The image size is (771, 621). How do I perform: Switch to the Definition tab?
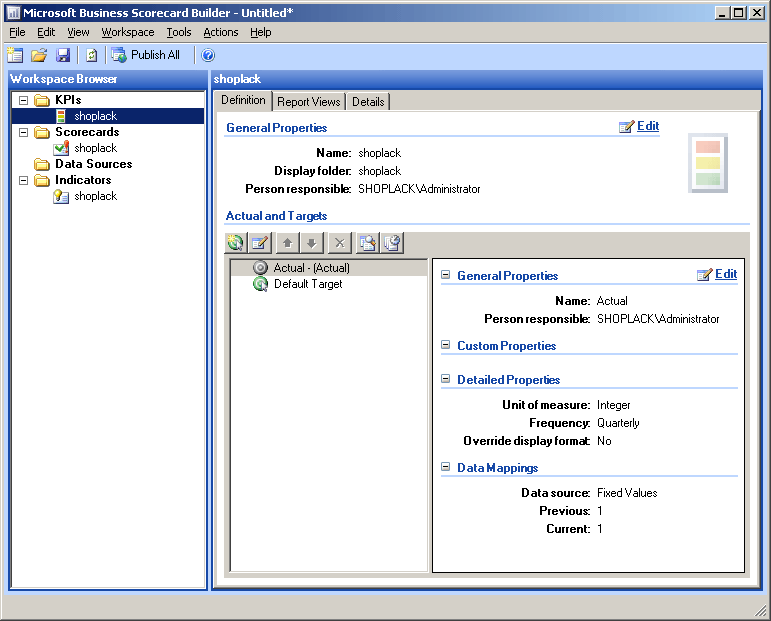(x=243, y=100)
